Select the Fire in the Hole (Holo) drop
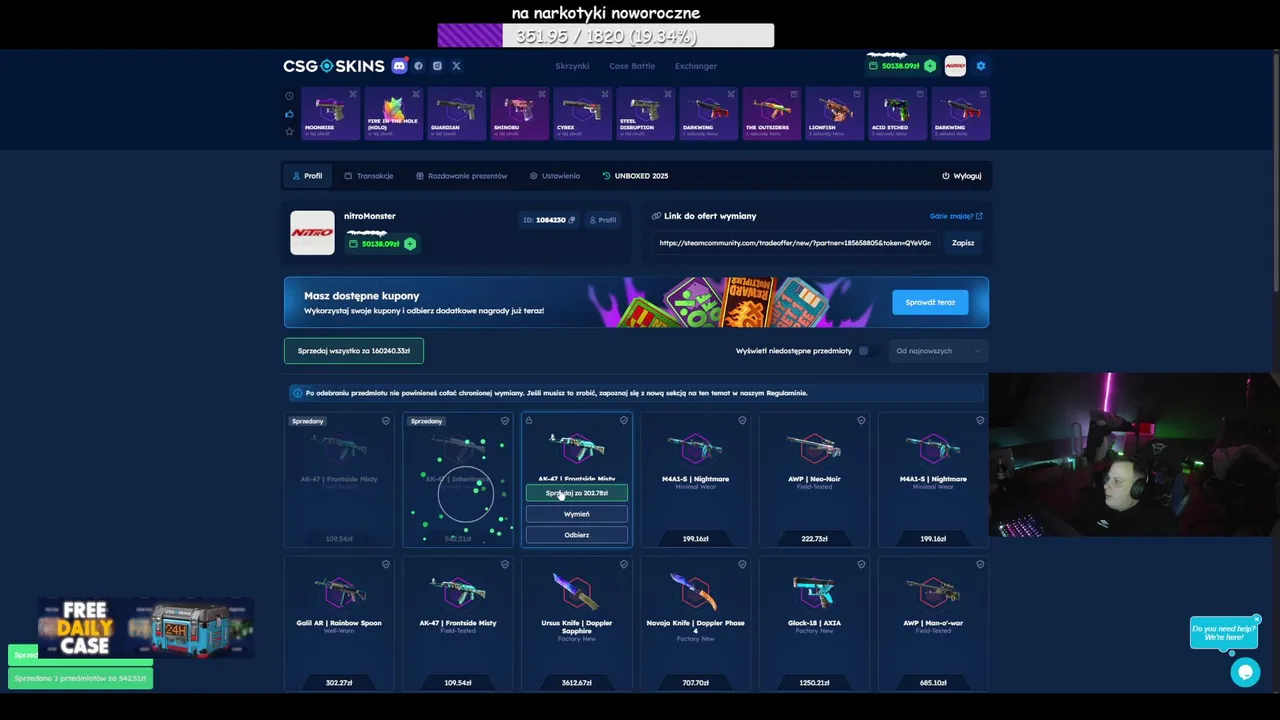 [x=393, y=113]
